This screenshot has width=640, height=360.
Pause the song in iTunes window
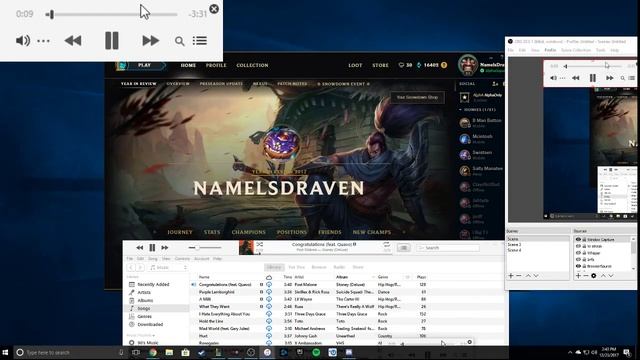point(152,248)
